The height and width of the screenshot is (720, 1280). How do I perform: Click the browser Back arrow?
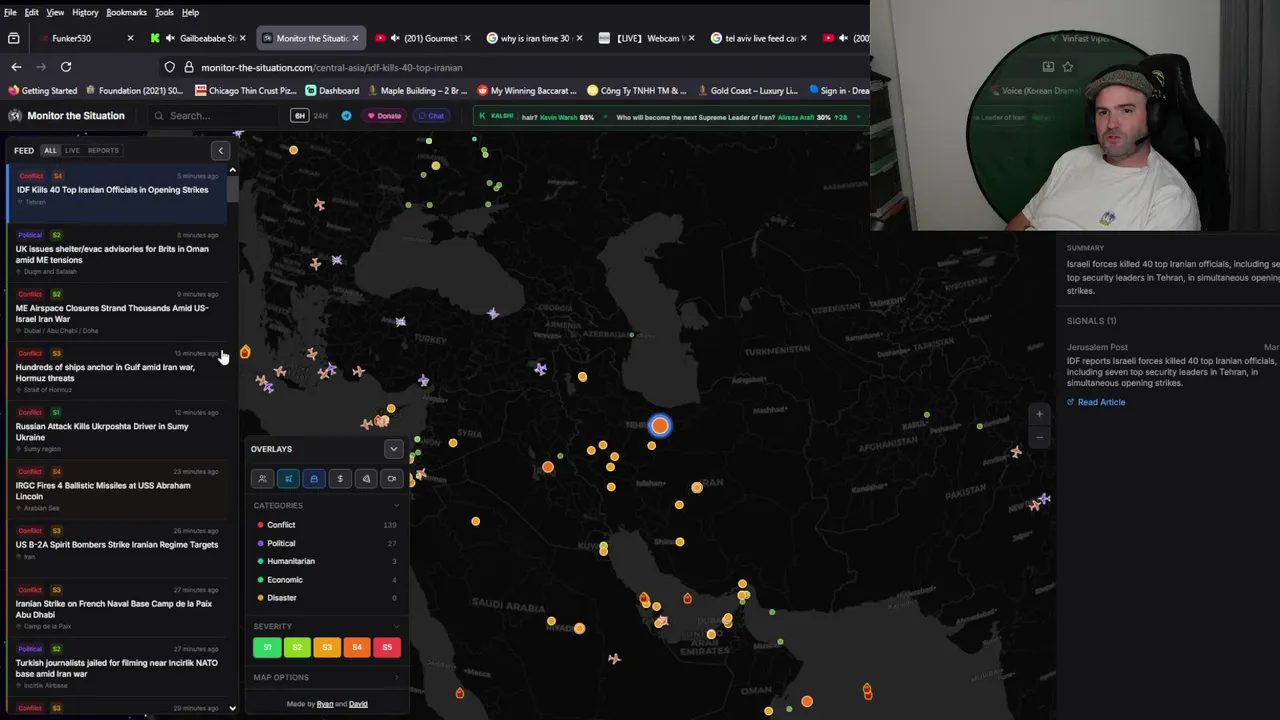tap(16, 67)
